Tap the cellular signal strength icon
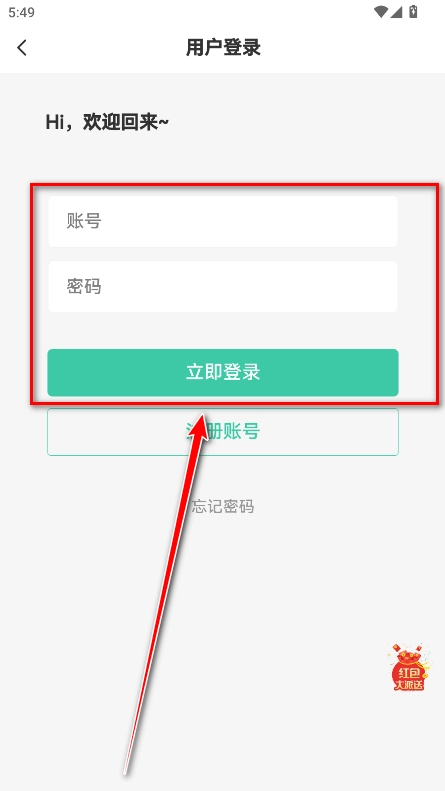The image size is (445, 791). pyautogui.click(x=396, y=12)
